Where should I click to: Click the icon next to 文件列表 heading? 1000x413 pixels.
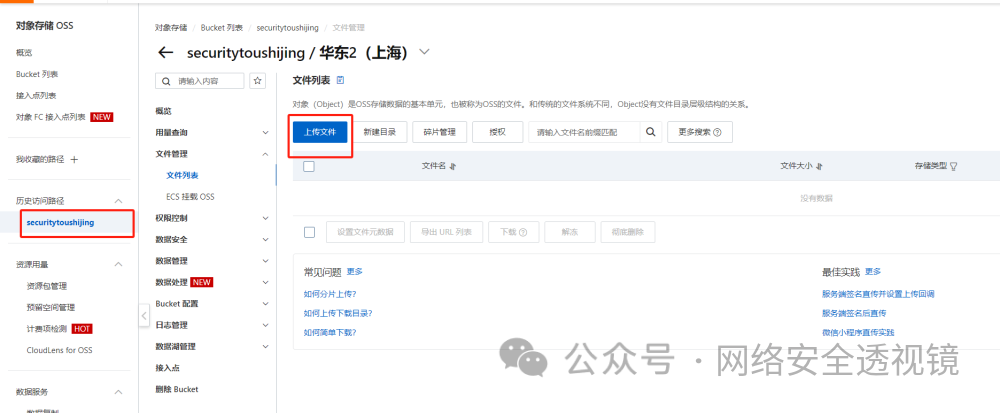[x=340, y=80]
